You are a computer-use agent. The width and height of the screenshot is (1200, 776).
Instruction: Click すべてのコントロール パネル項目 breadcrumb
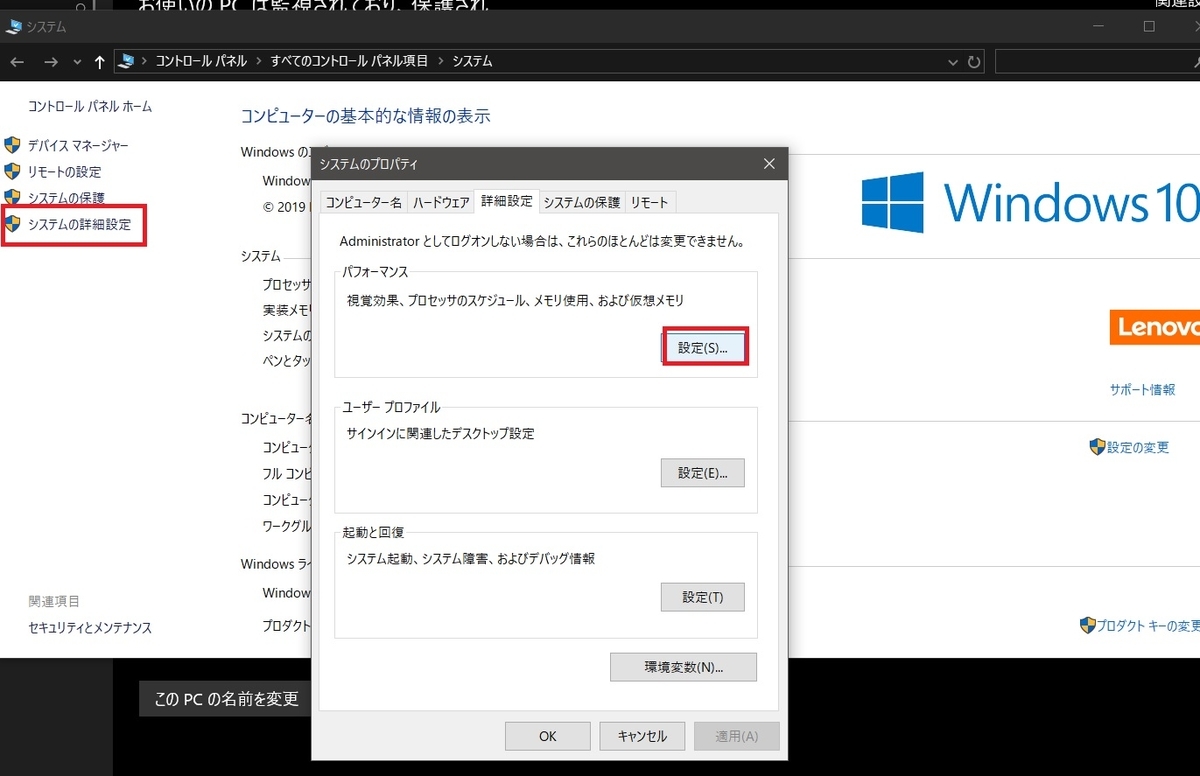click(x=349, y=61)
